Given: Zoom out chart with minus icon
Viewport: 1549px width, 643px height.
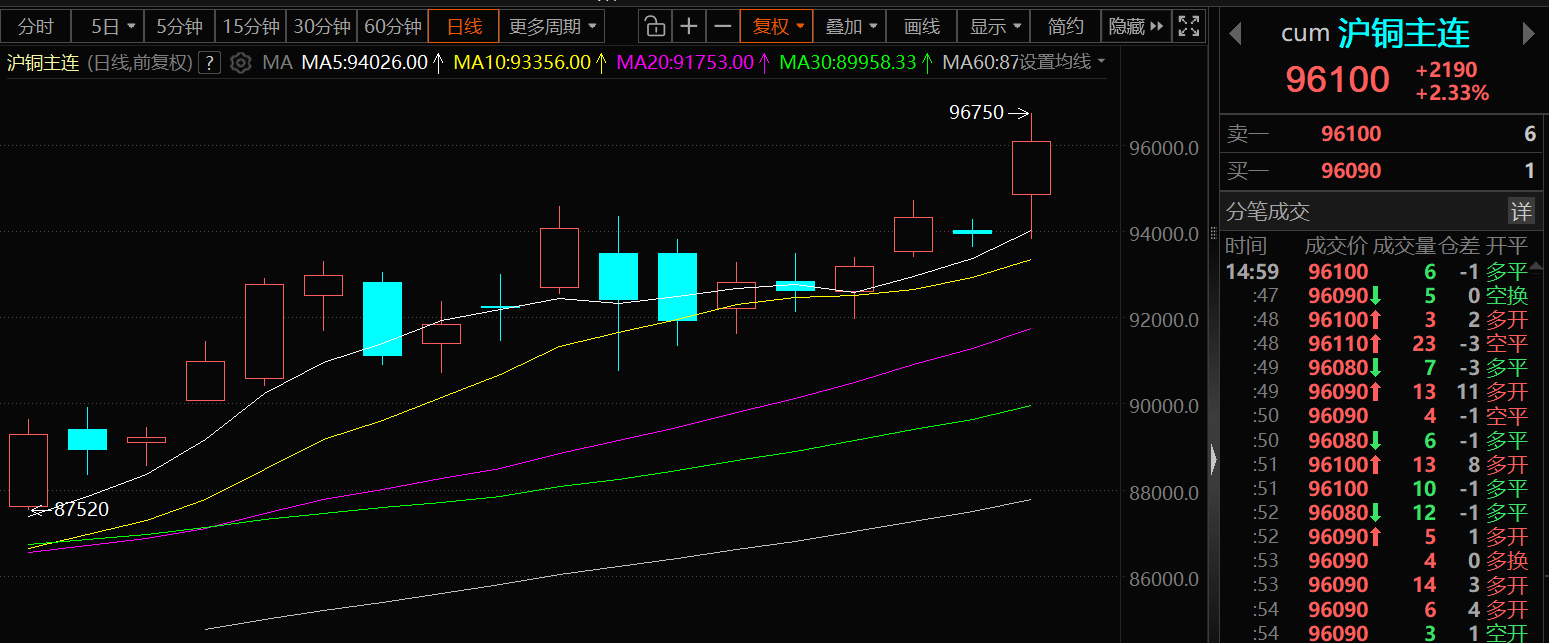Looking at the screenshot, I should (722, 26).
